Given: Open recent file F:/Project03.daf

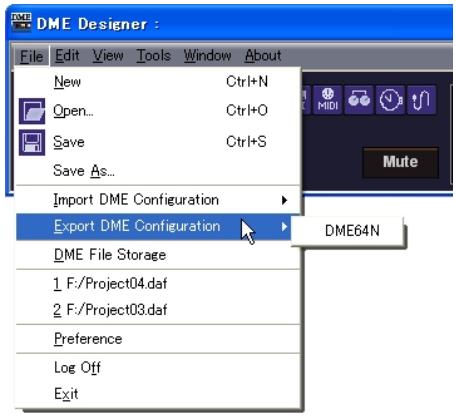Looking at the screenshot, I should pos(158,310).
